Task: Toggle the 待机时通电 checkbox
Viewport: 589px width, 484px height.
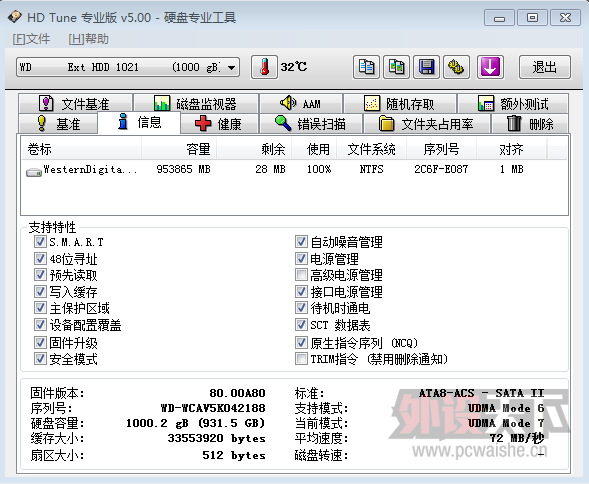Action: [301, 308]
